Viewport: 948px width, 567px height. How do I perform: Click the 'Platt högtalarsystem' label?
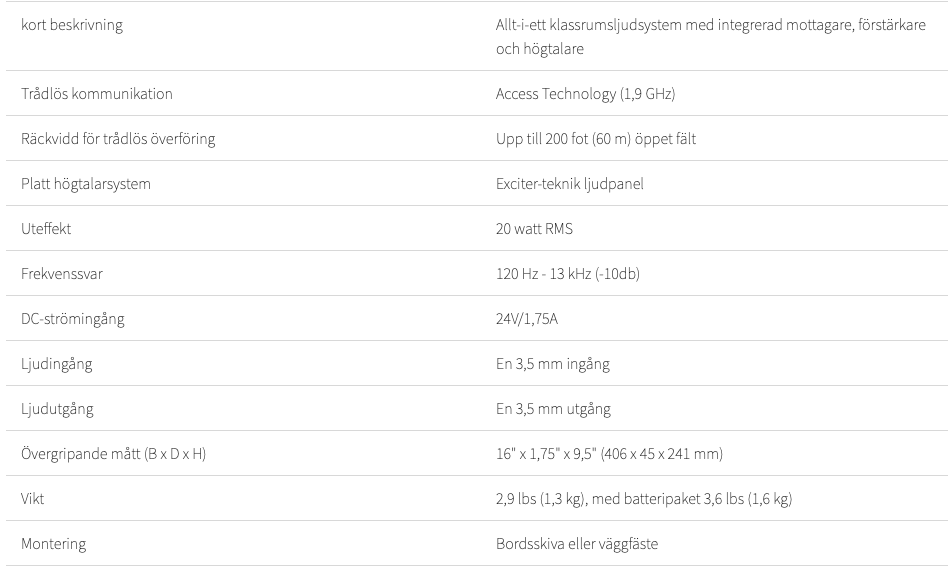86,184
